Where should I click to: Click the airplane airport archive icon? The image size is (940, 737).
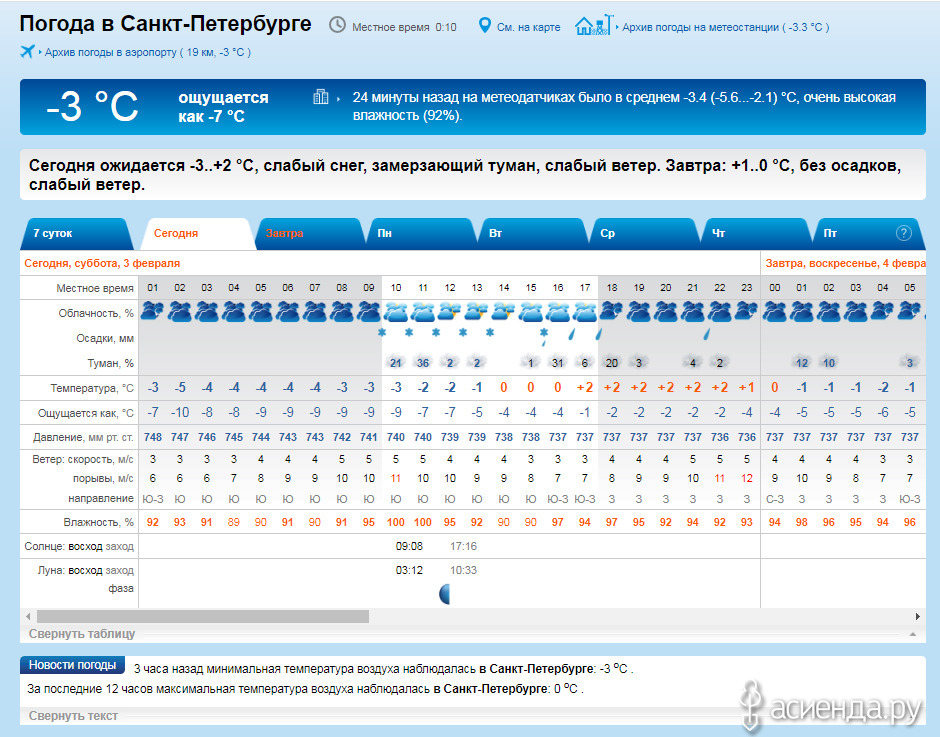tap(28, 52)
